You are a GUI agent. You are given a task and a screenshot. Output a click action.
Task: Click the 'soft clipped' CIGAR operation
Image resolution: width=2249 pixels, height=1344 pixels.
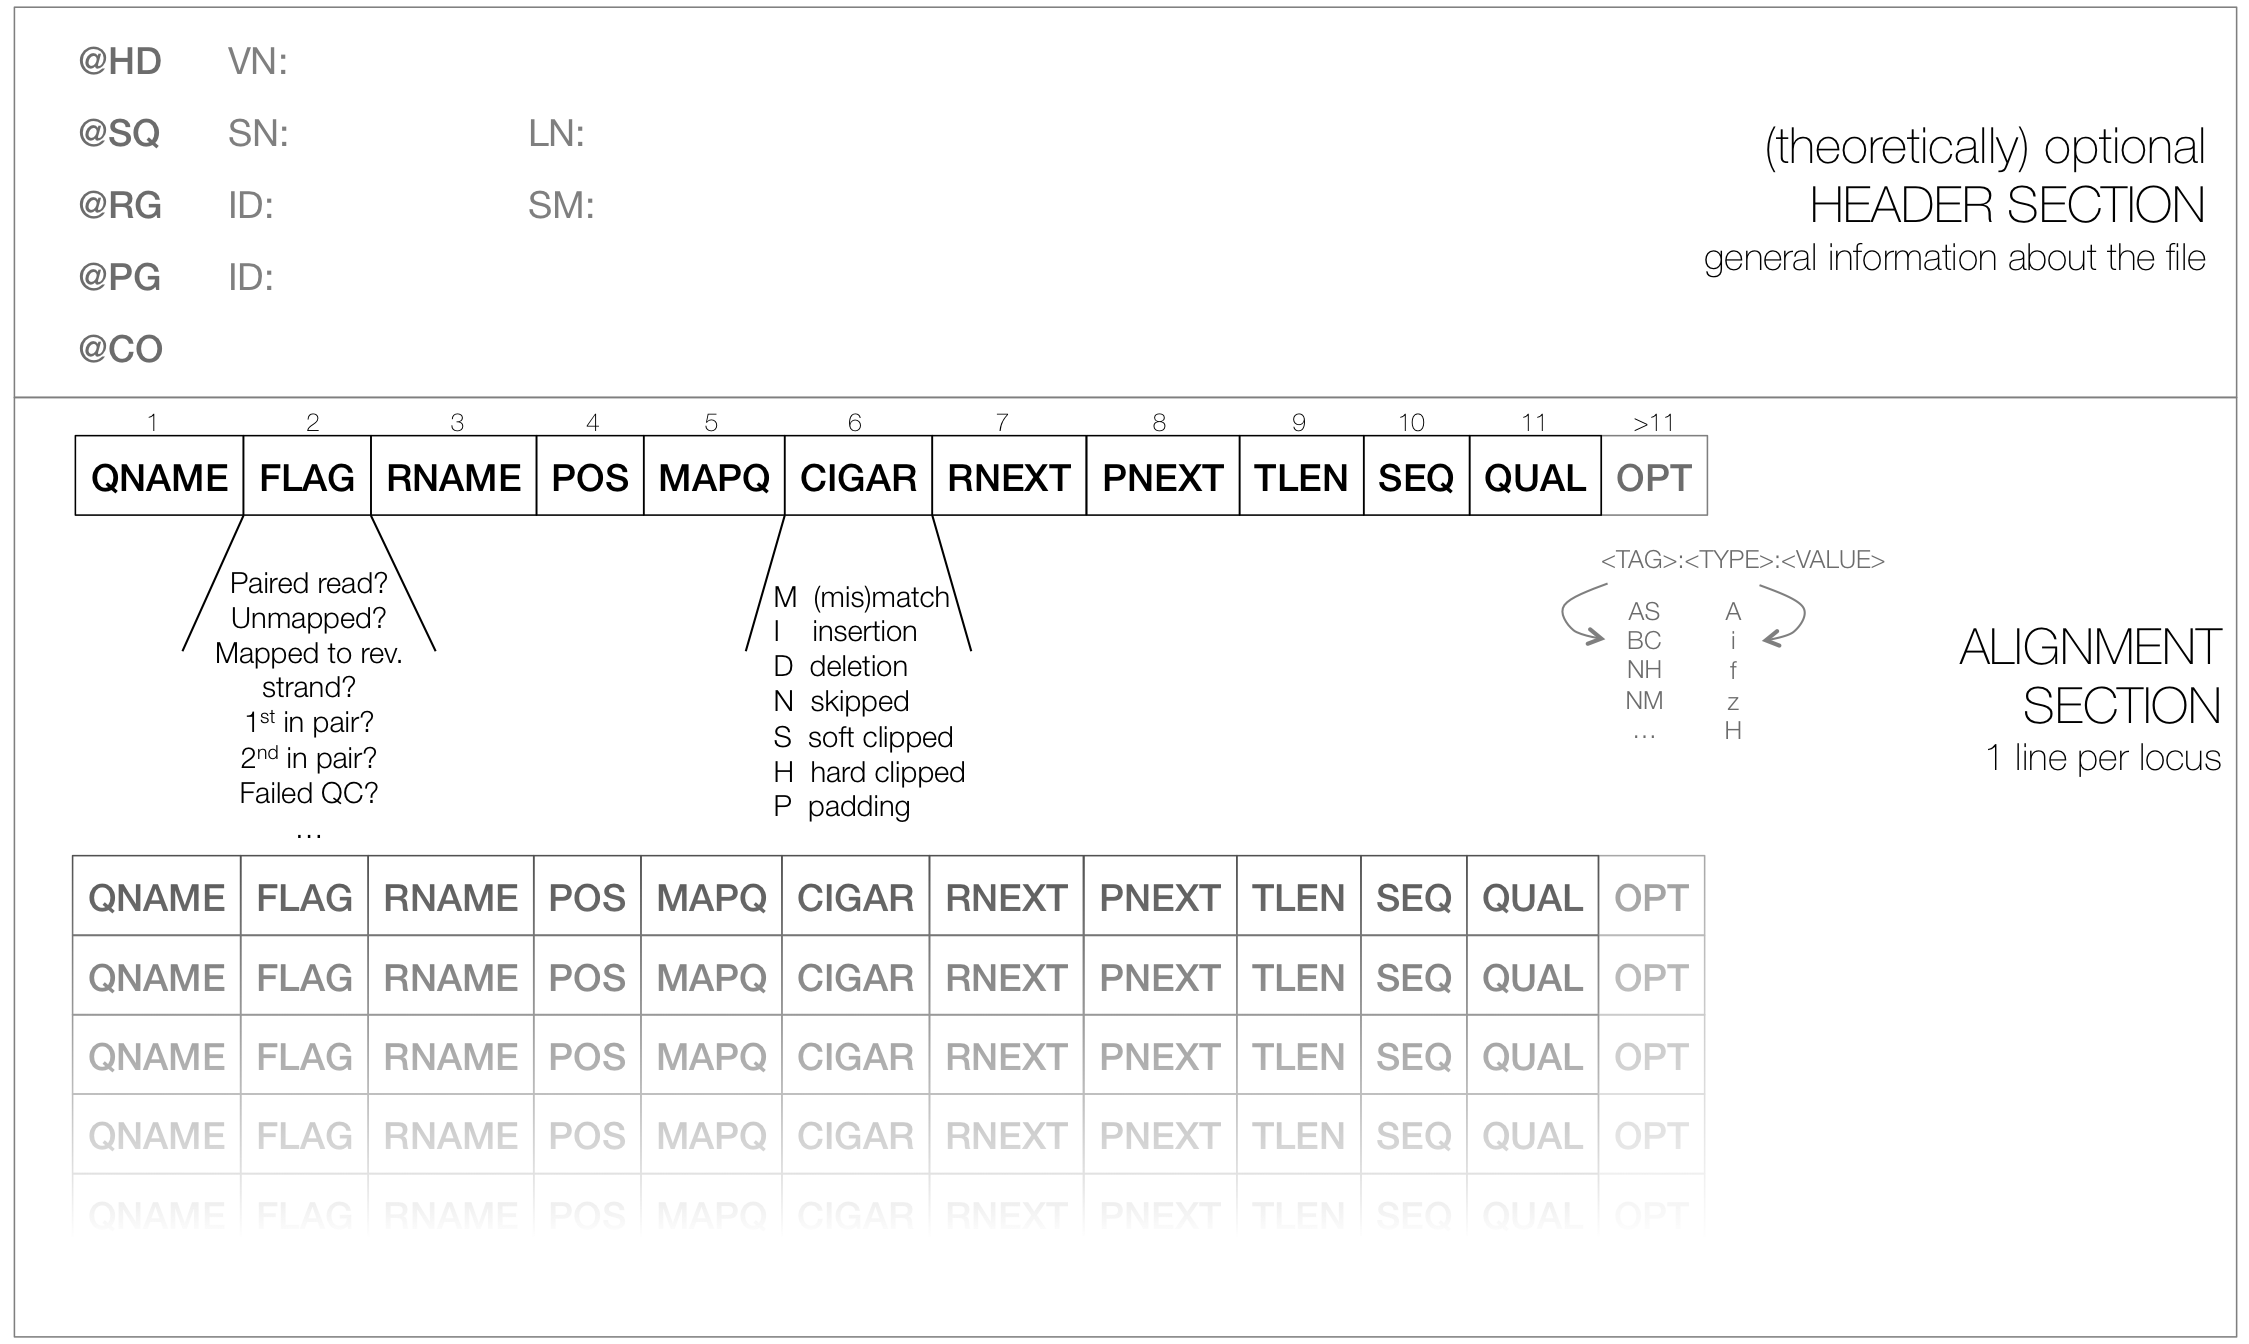pyautogui.click(x=863, y=738)
